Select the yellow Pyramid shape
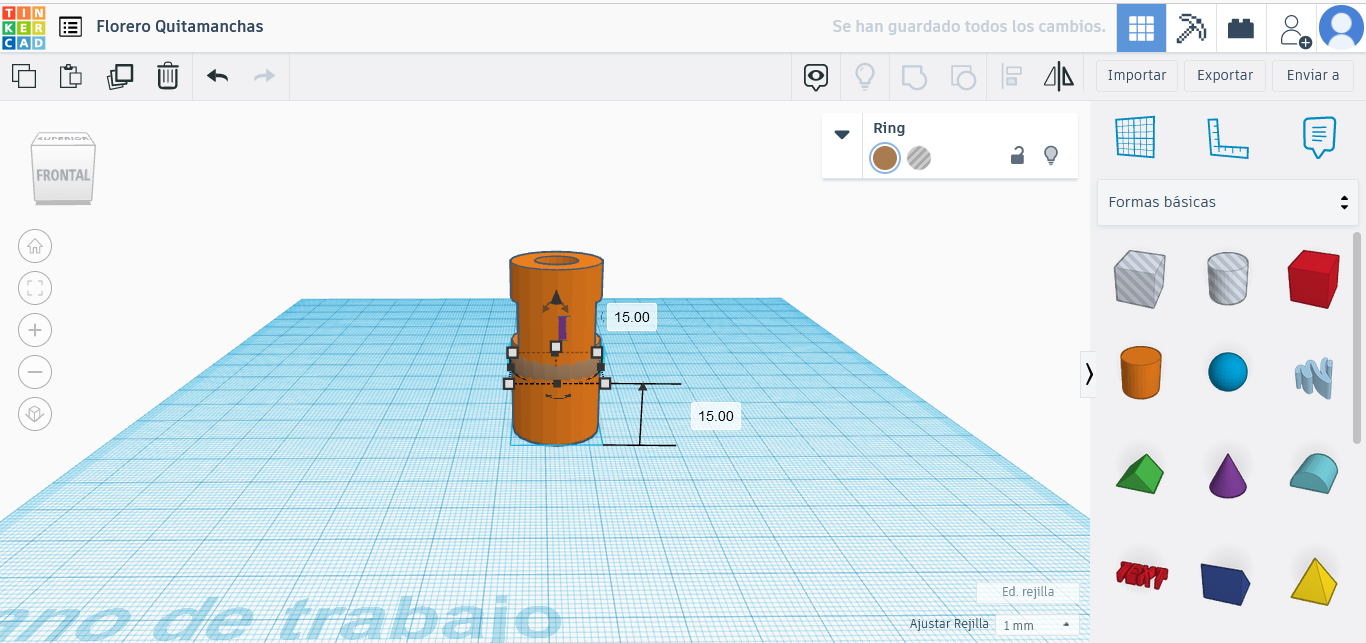This screenshot has height=643, width=1366. click(1313, 580)
